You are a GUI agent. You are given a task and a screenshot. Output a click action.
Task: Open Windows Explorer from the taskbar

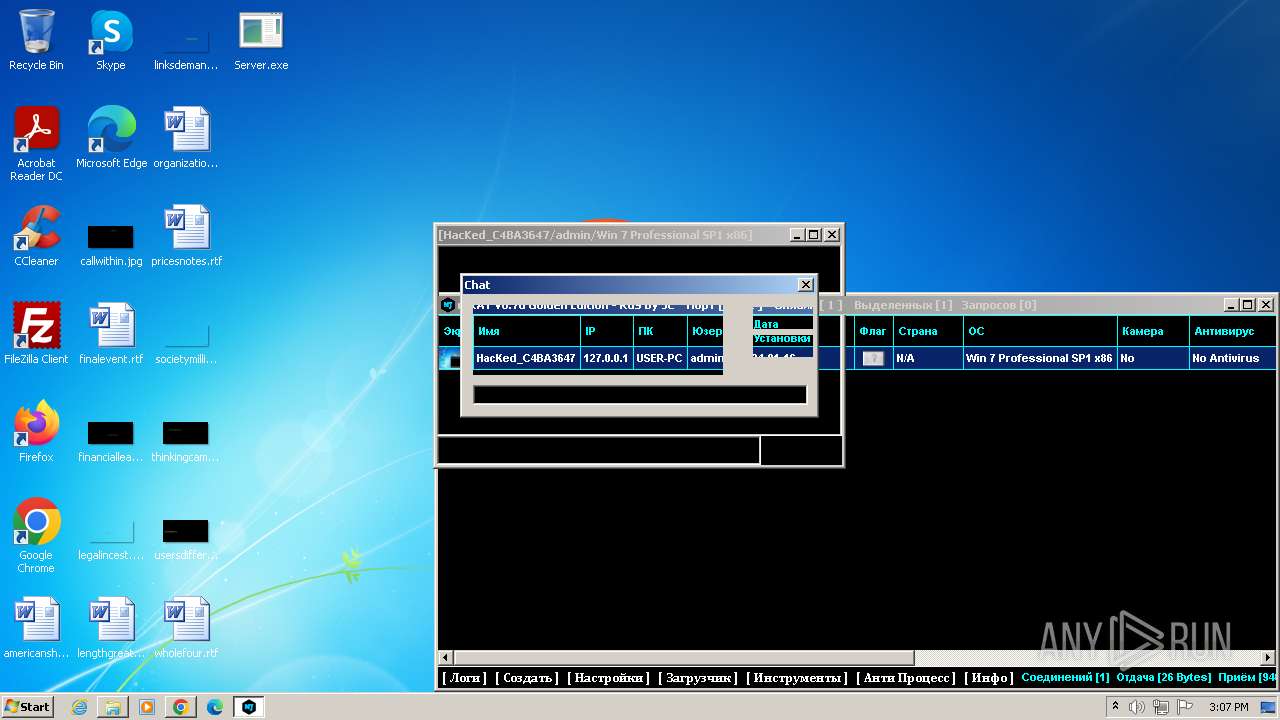click(x=113, y=707)
